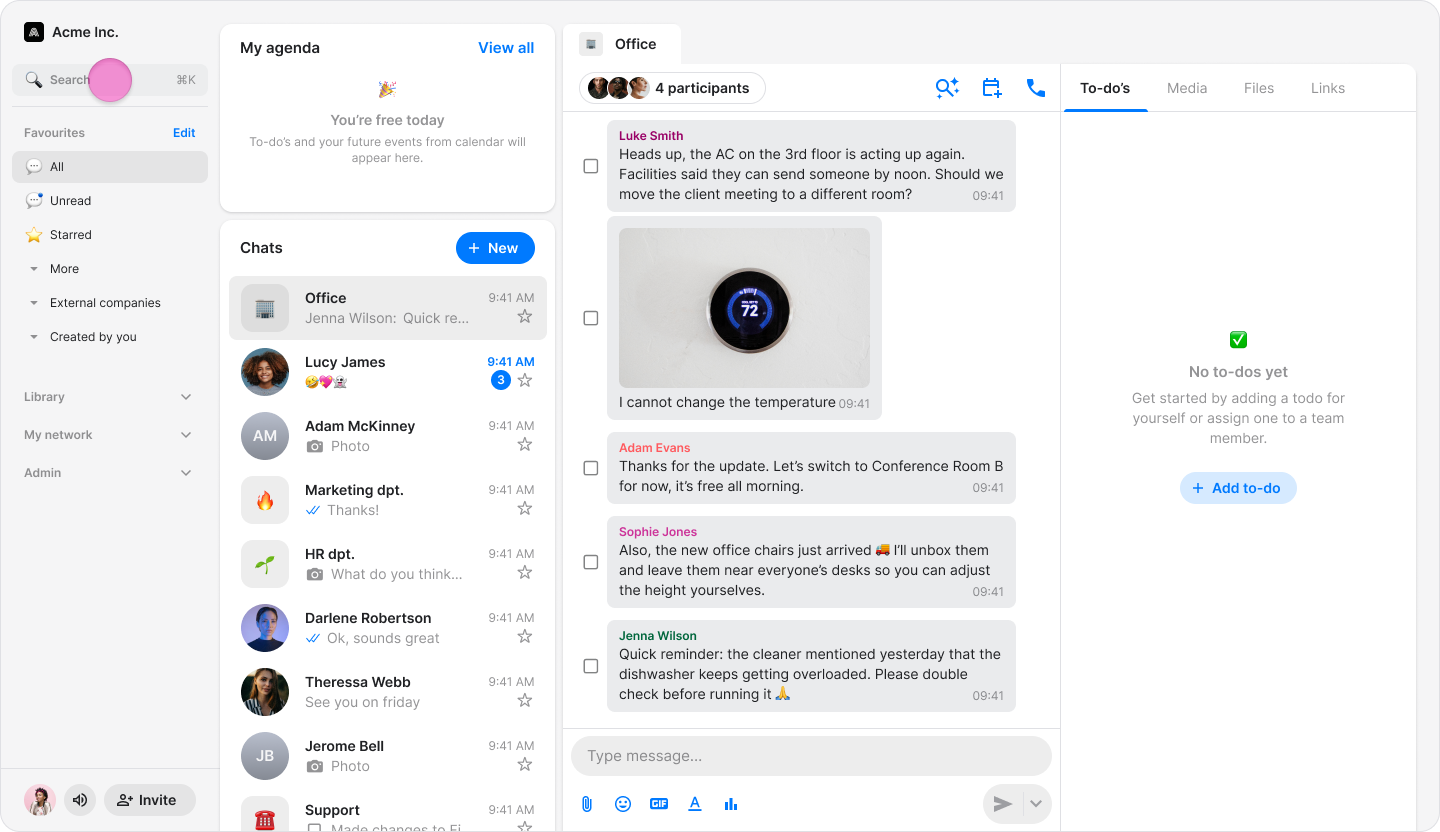
Task: Select the Office chat tab
Action: (x=622, y=44)
